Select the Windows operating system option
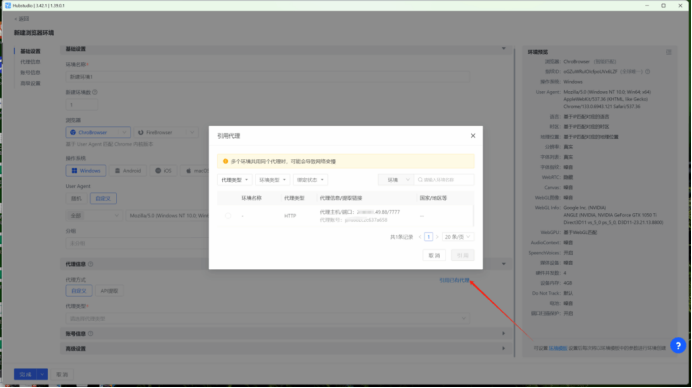The height and width of the screenshot is (388, 692). pyautogui.click(x=86, y=171)
